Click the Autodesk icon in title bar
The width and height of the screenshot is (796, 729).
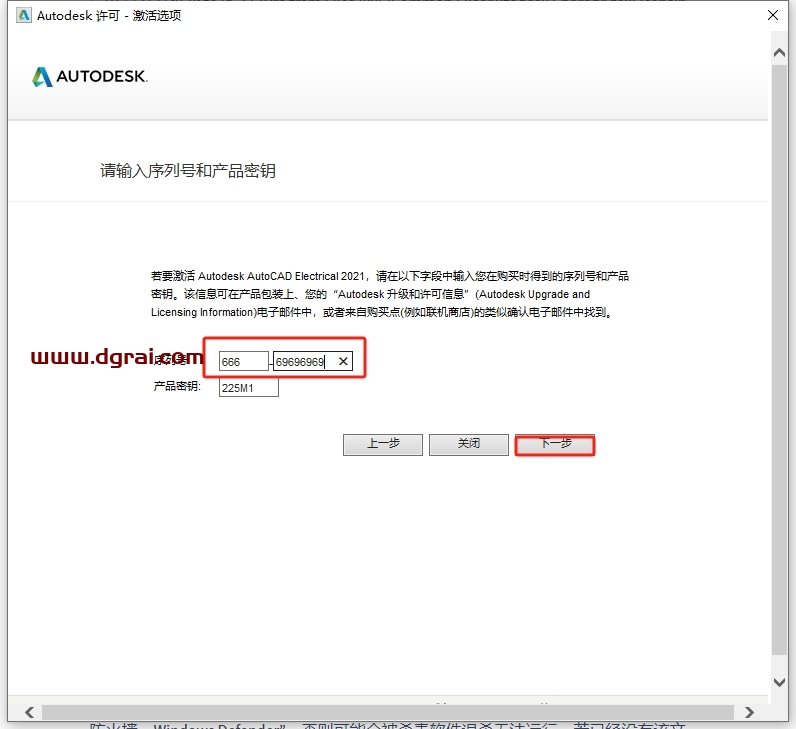[24, 15]
